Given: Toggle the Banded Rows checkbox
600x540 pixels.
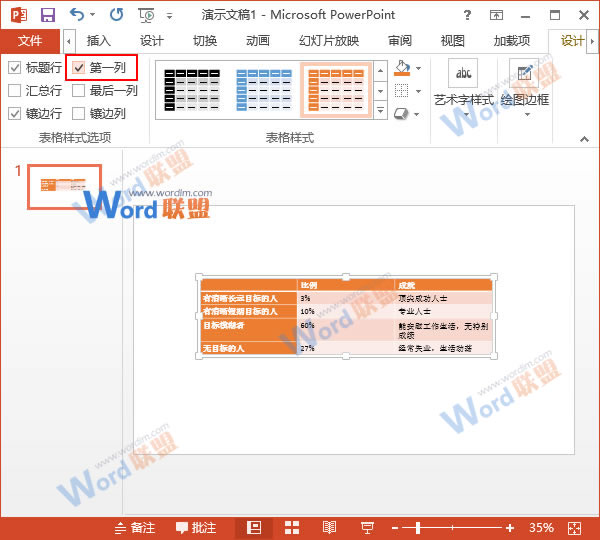Looking at the screenshot, I should click(15, 114).
